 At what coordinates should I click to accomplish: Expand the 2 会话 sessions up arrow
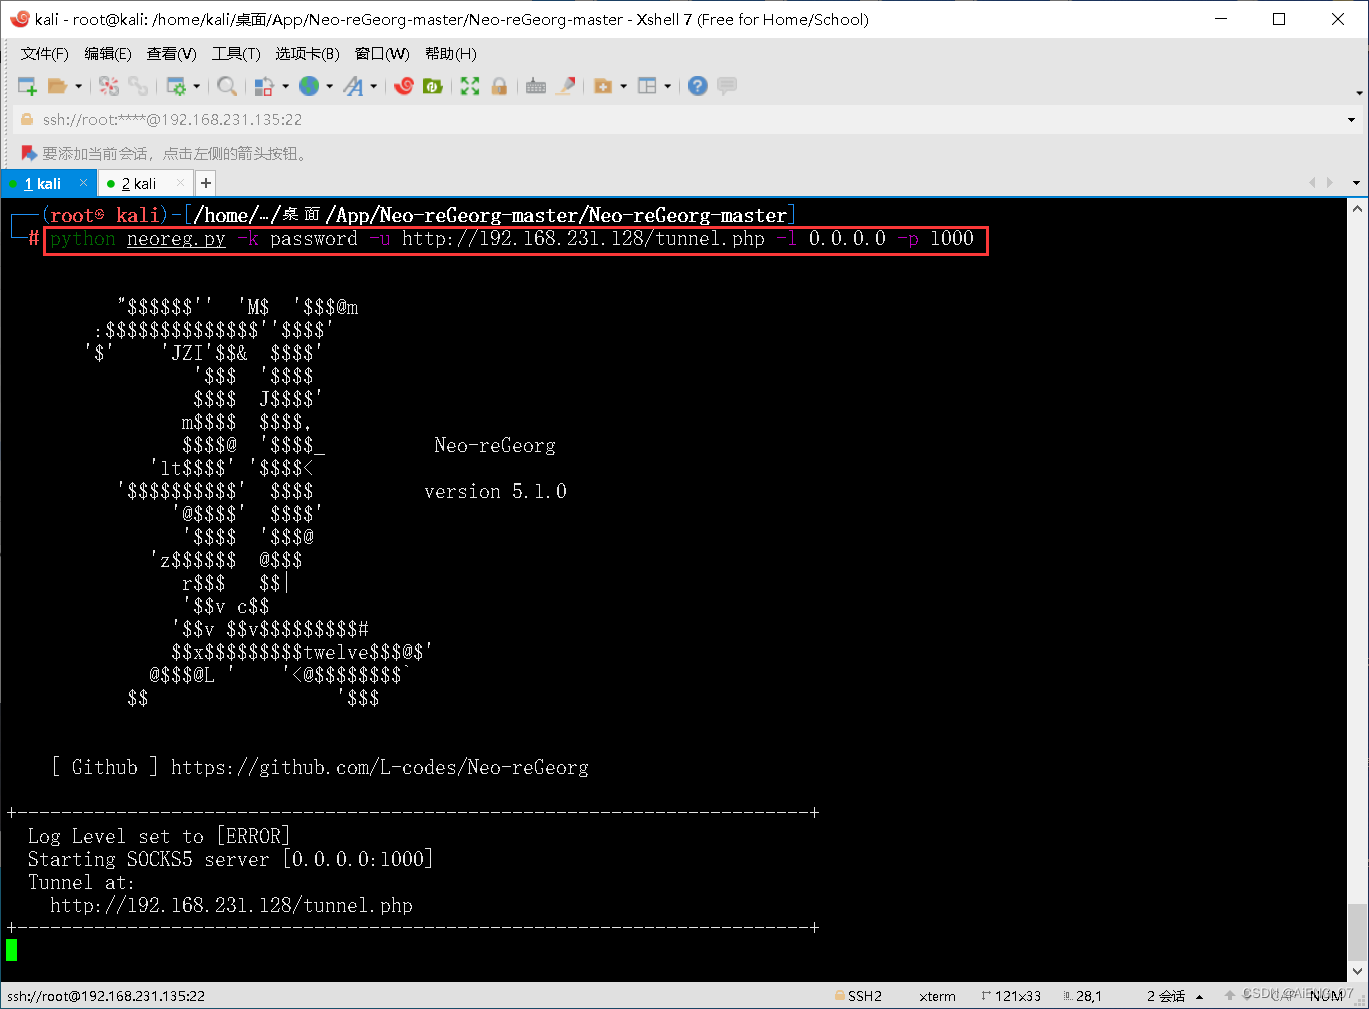click(x=1199, y=997)
